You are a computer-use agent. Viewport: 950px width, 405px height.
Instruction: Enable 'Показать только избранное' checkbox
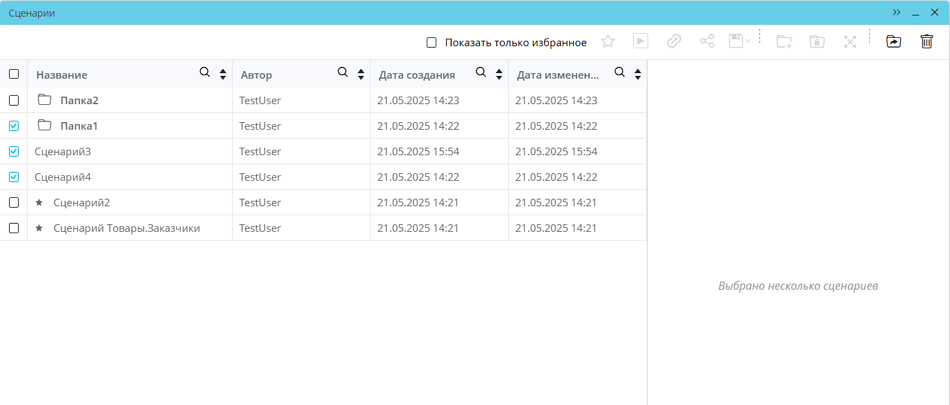click(x=432, y=43)
